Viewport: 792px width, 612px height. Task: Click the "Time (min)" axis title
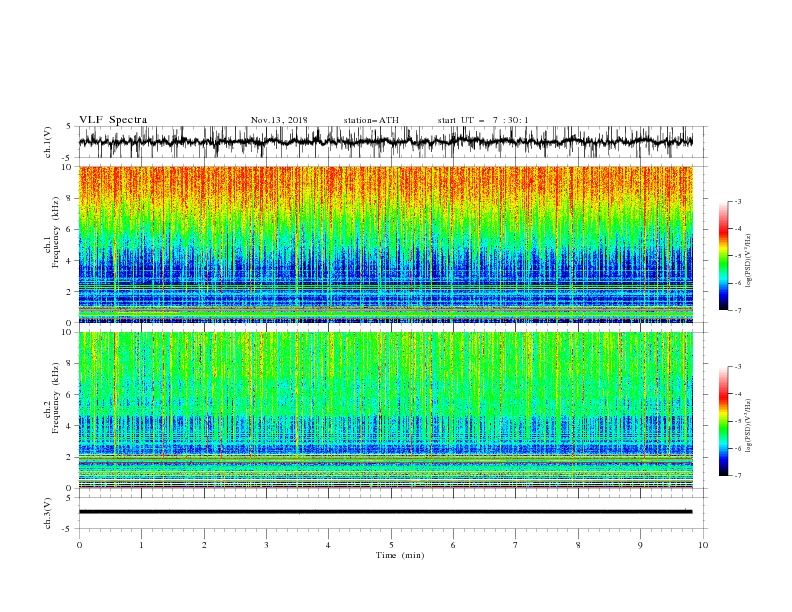(400, 555)
